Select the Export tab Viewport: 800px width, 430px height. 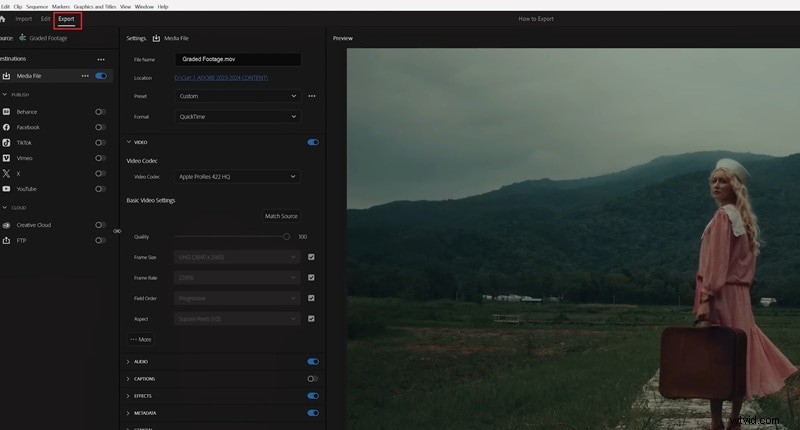click(x=66, y=19)
